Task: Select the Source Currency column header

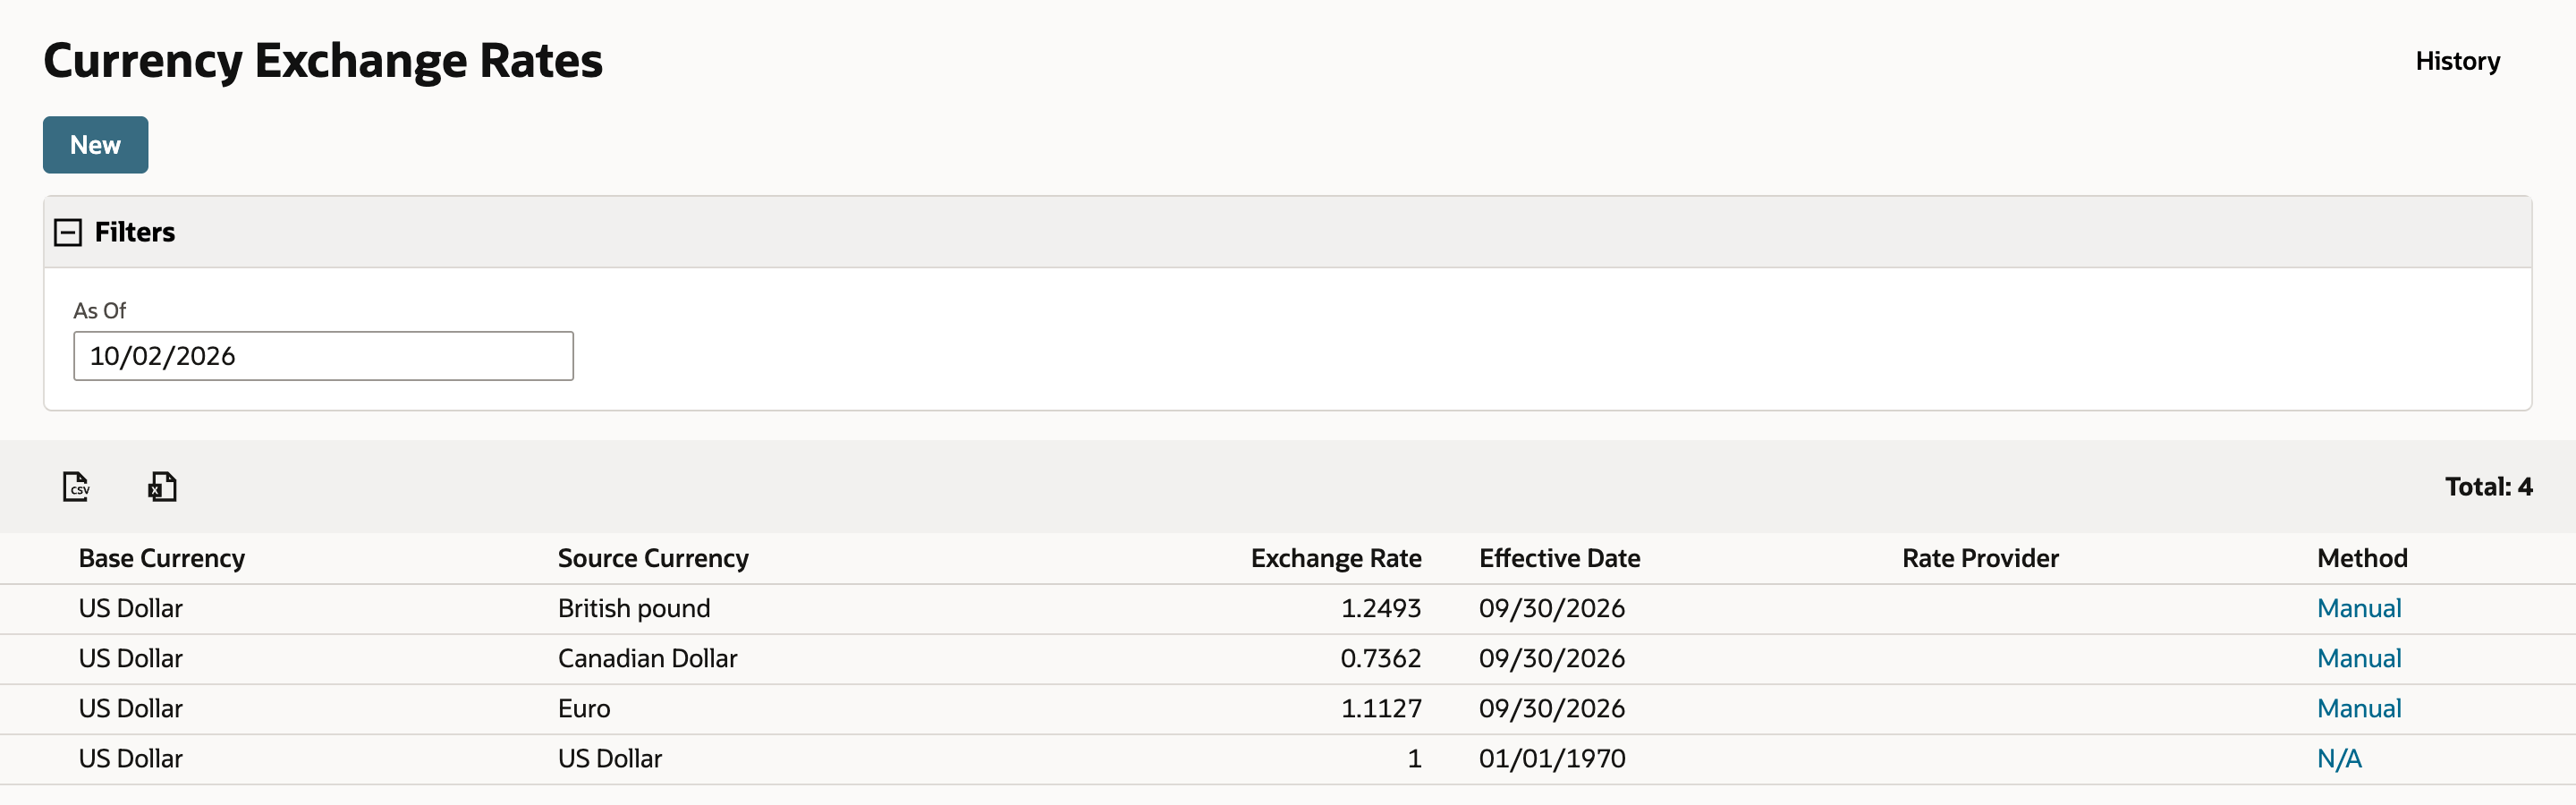Action: 653,558
